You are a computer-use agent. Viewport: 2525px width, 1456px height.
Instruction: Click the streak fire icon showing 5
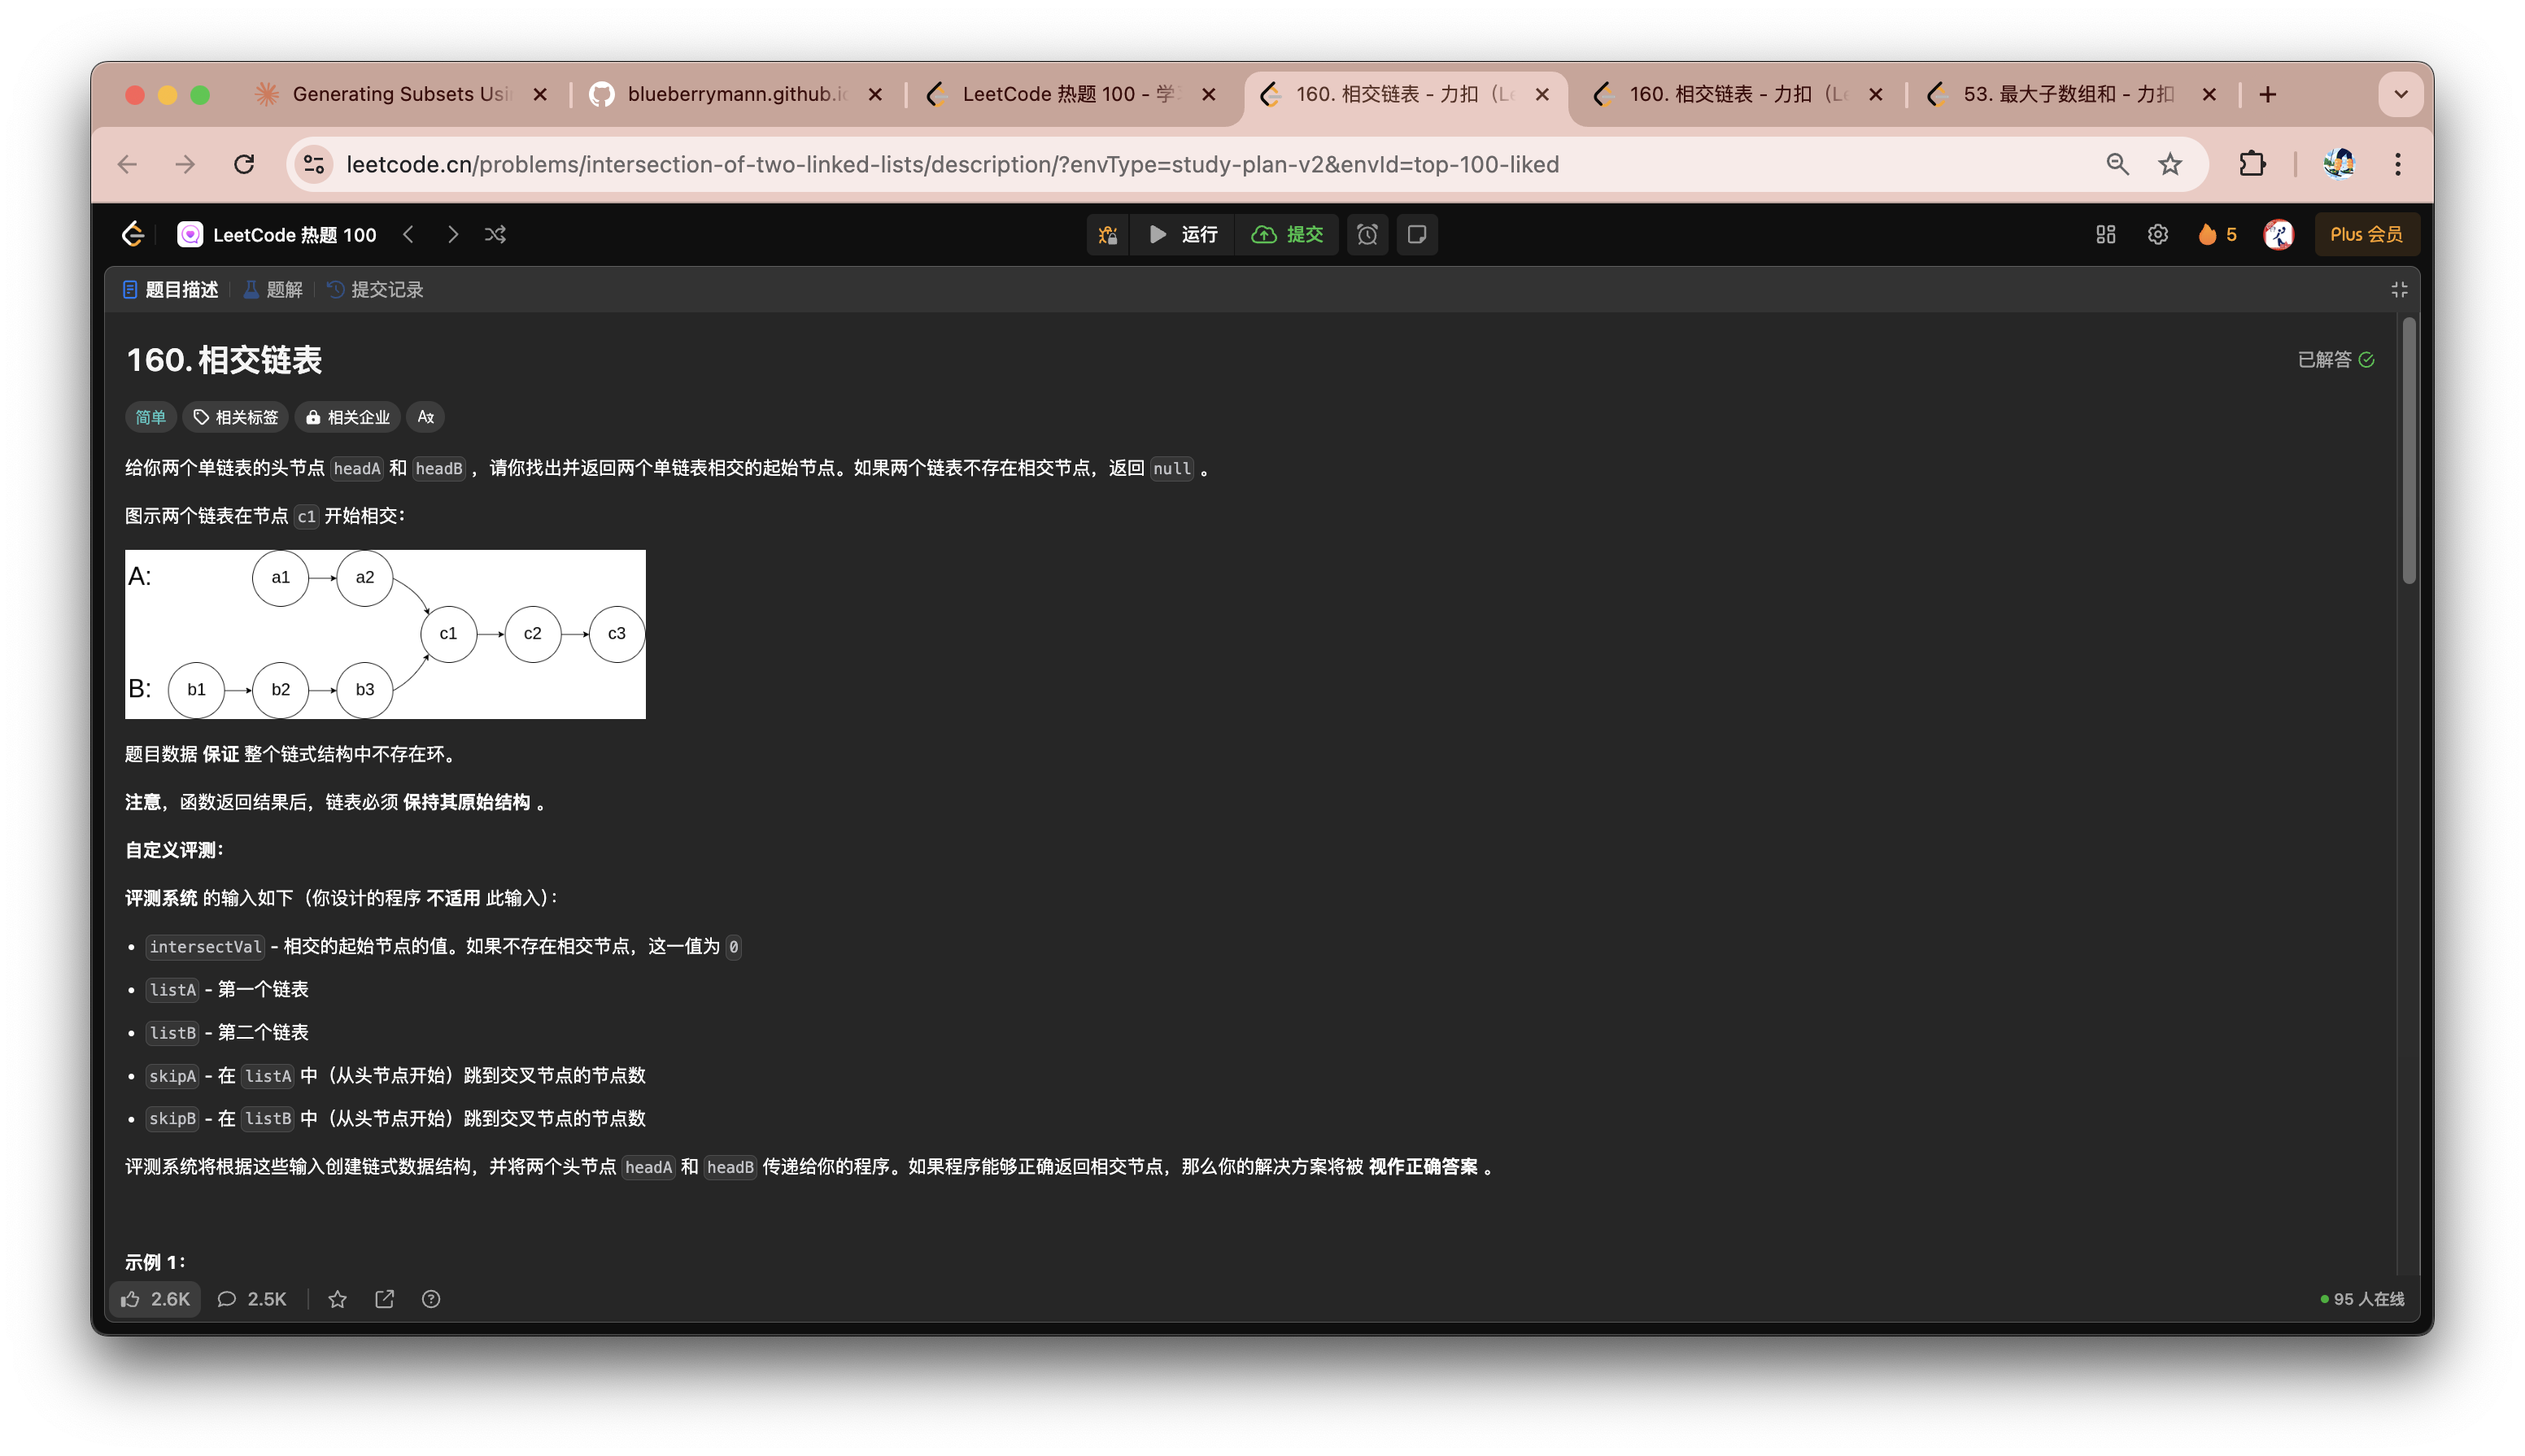tap(2216, 234)
